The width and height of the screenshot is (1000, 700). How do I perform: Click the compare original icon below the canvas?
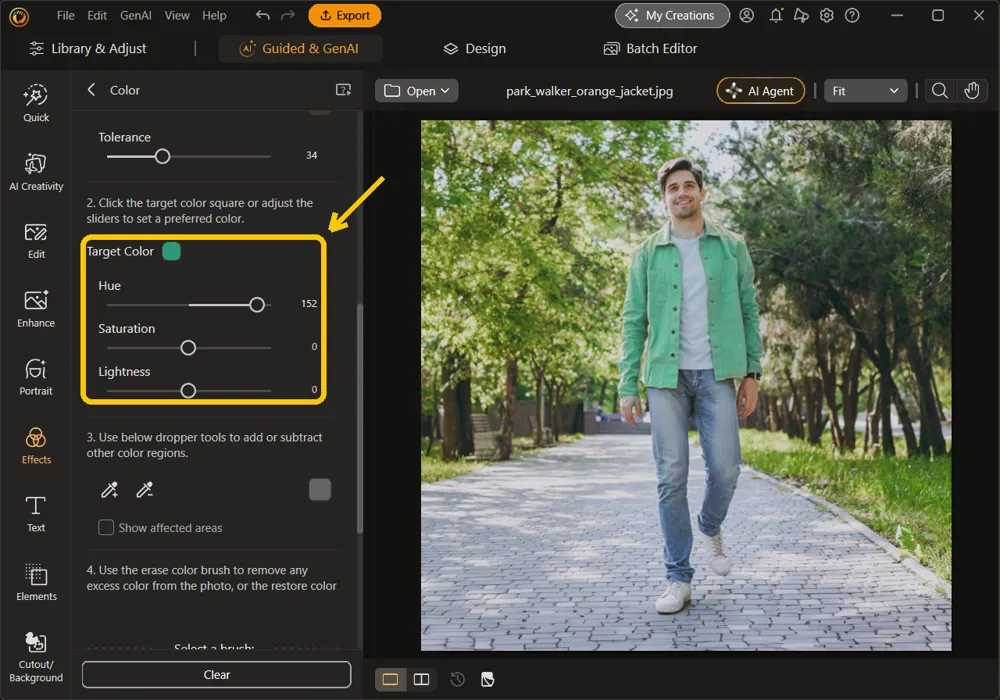pyautogui.click(x=487, y=679)
